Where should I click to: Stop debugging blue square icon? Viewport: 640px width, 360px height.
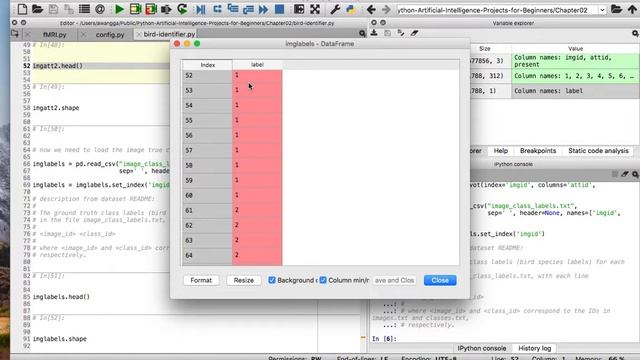(x=280, y=9)
